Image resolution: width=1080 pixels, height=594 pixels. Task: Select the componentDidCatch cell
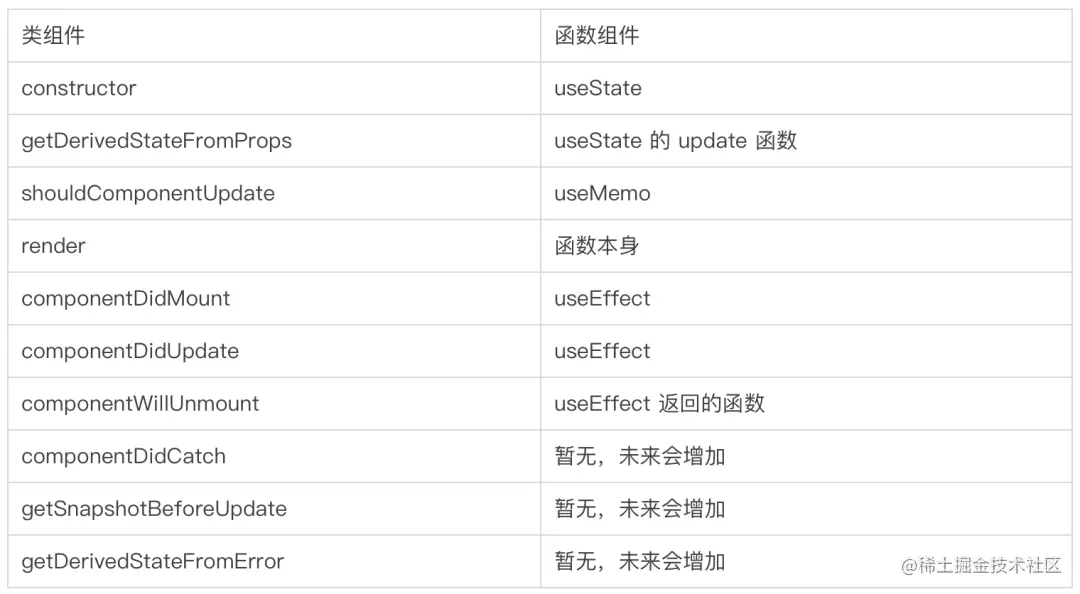124,457
